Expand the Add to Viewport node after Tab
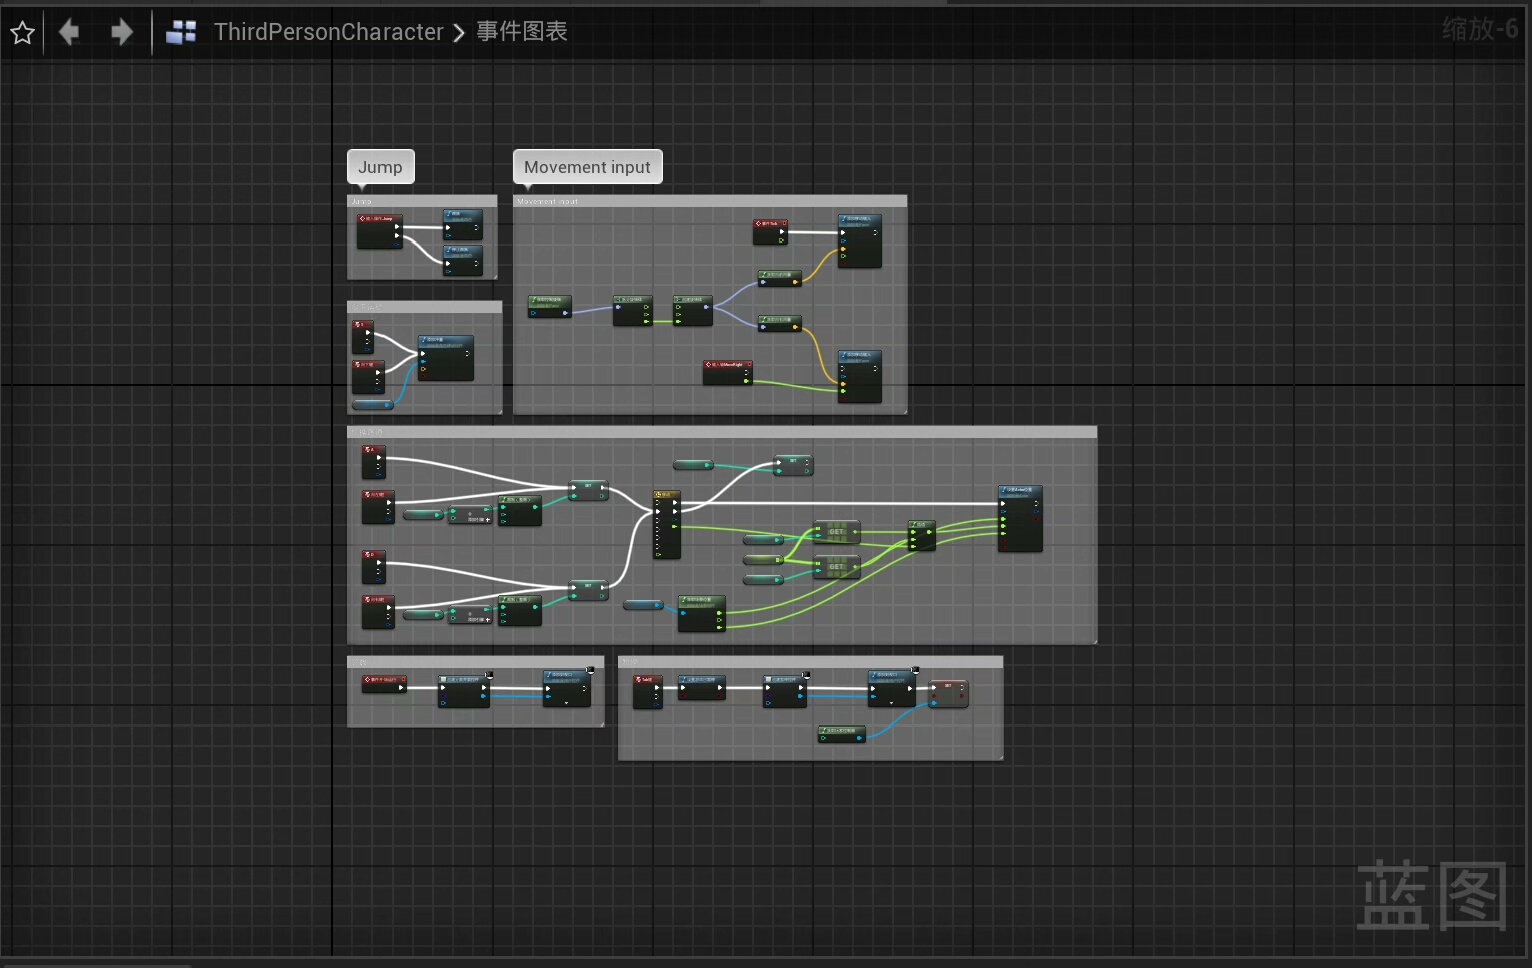 click(x=891, y=703)
